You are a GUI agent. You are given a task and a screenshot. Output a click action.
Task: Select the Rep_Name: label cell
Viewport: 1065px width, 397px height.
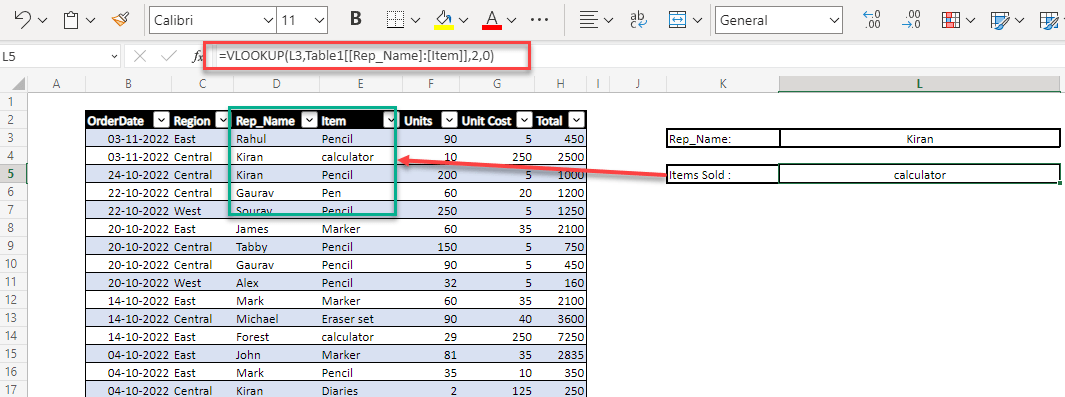tap(723, 138)
